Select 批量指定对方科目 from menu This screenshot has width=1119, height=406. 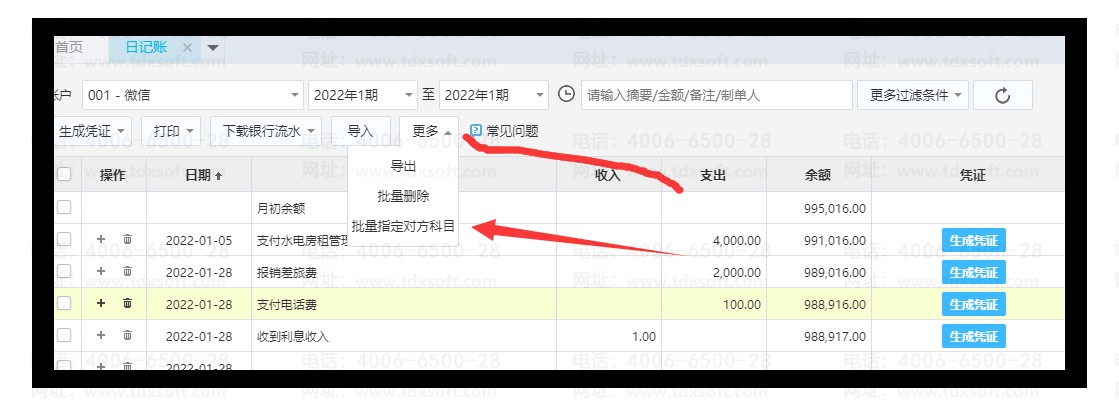(403, 227)
